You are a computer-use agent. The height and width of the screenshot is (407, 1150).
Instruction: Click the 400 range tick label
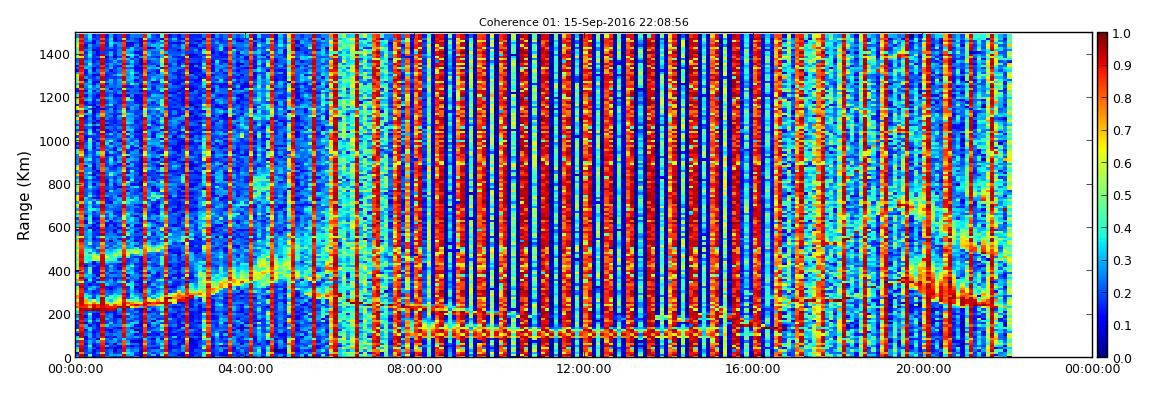(x=59, y=271)
